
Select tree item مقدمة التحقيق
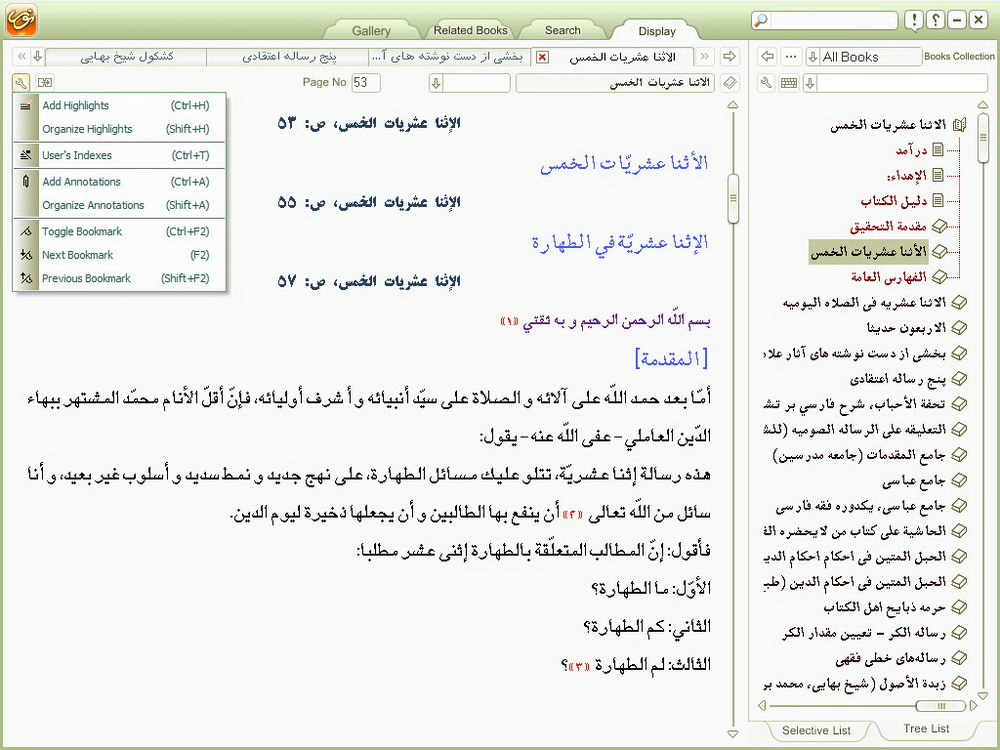tap(887, 226)
